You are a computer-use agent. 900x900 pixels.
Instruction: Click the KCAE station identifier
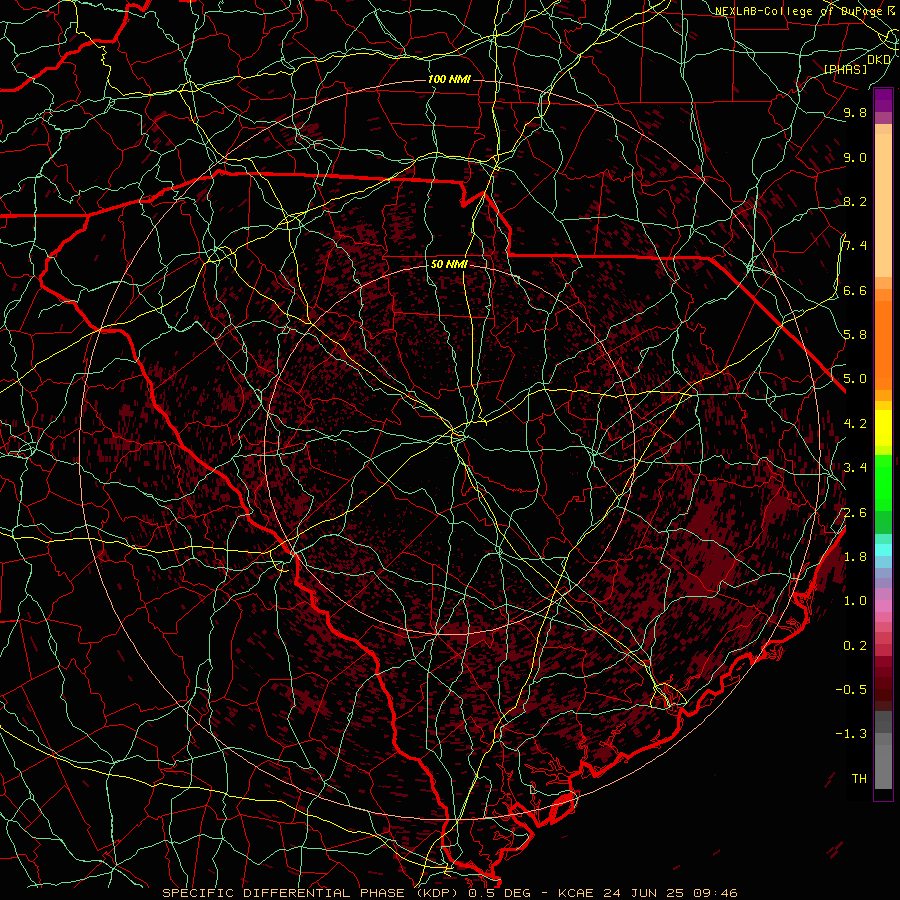(577, 893)
